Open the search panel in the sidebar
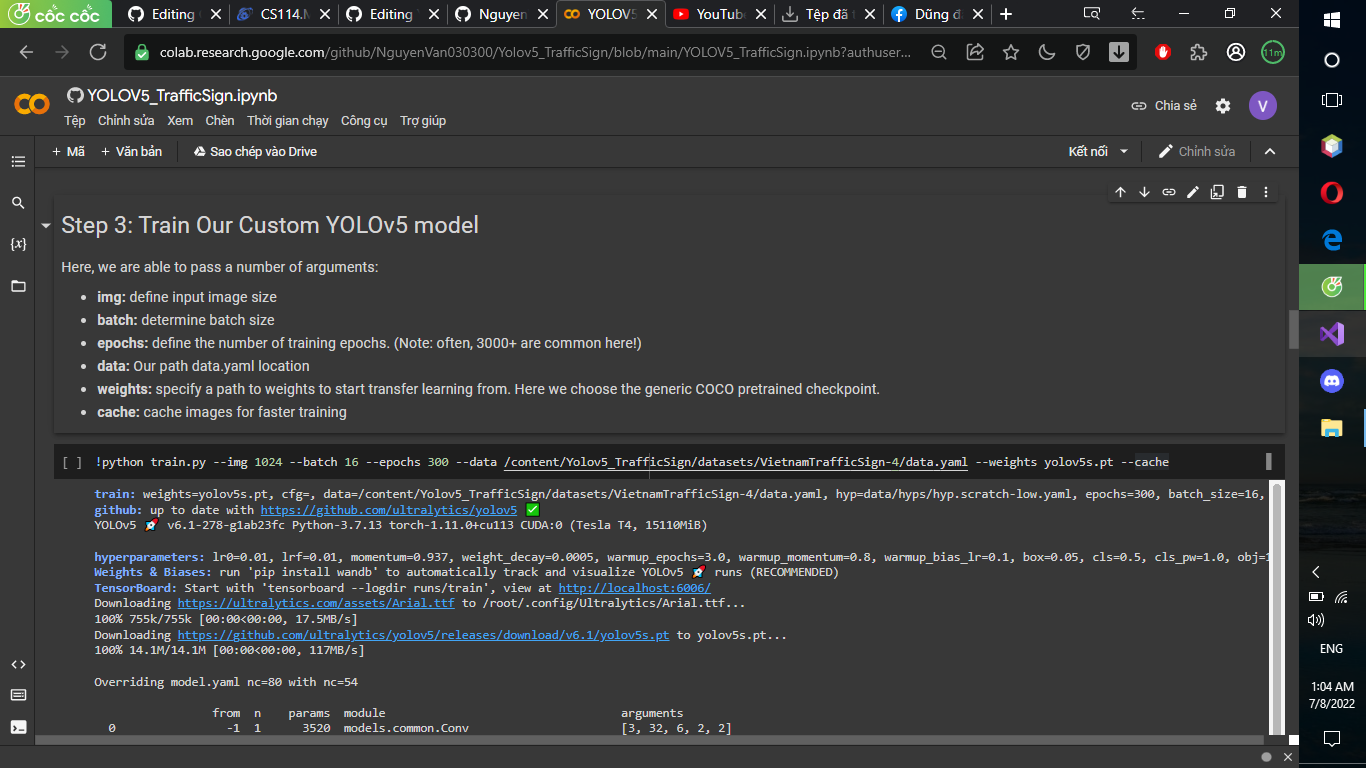Screen dimensions: 1366x768 coord(18,202)
